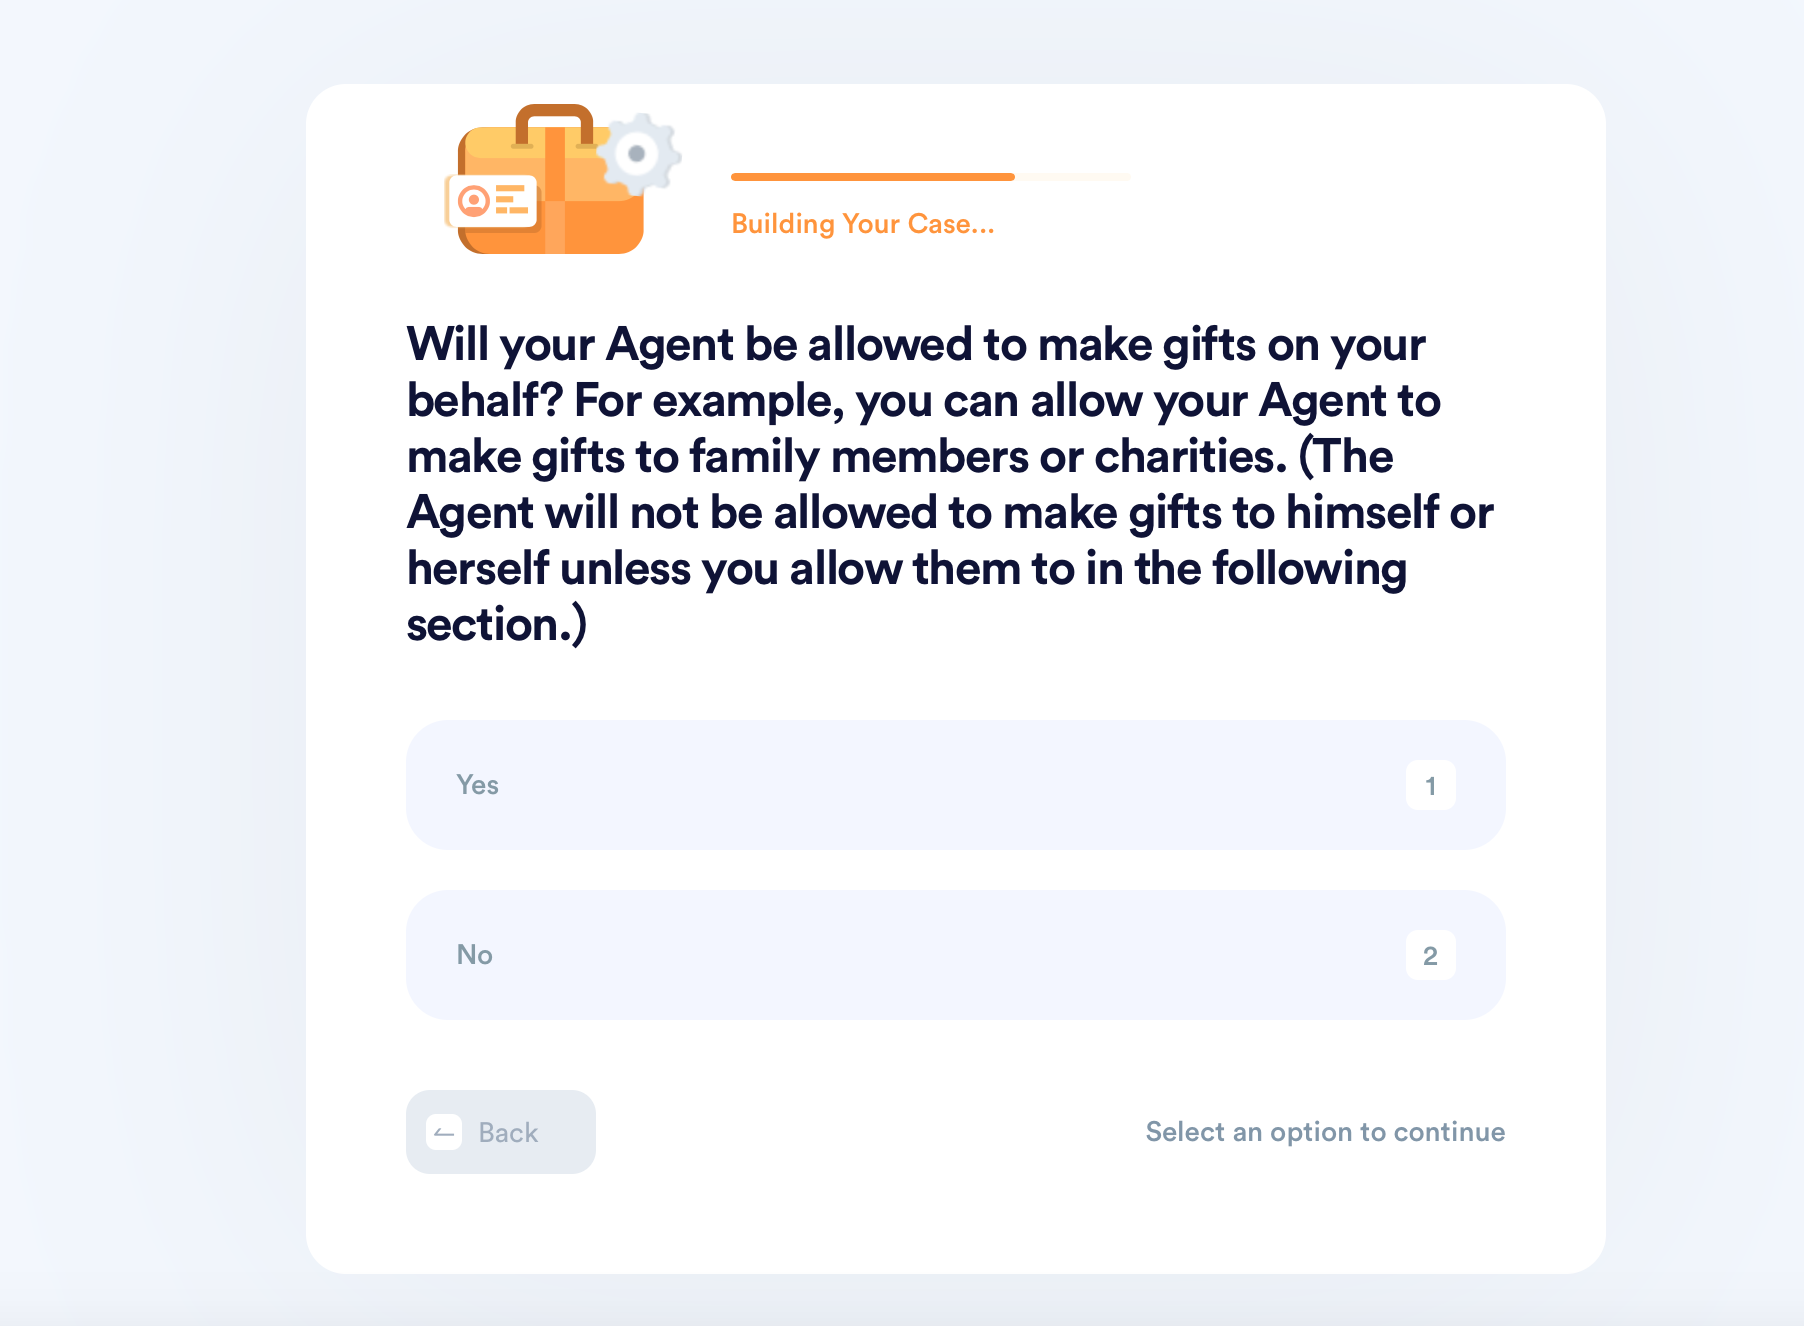Click the ID card badge icon
Viewport: 1804px width, 1326px height.
[x=491, y=201]
